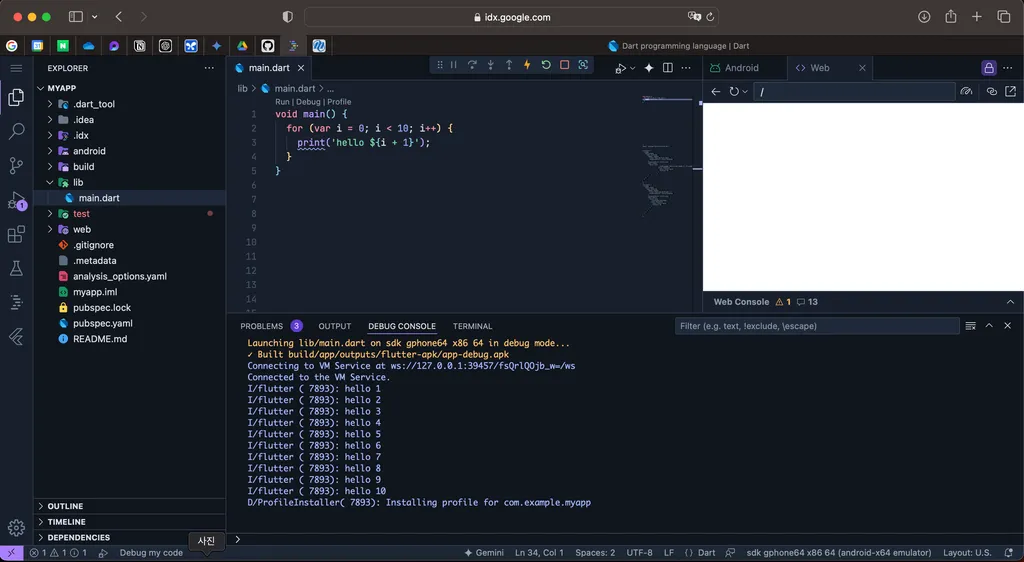Open the run/debug dropdown arrow in editor
The height and width of the screenshot is (562, 1024).
[632, 69]
